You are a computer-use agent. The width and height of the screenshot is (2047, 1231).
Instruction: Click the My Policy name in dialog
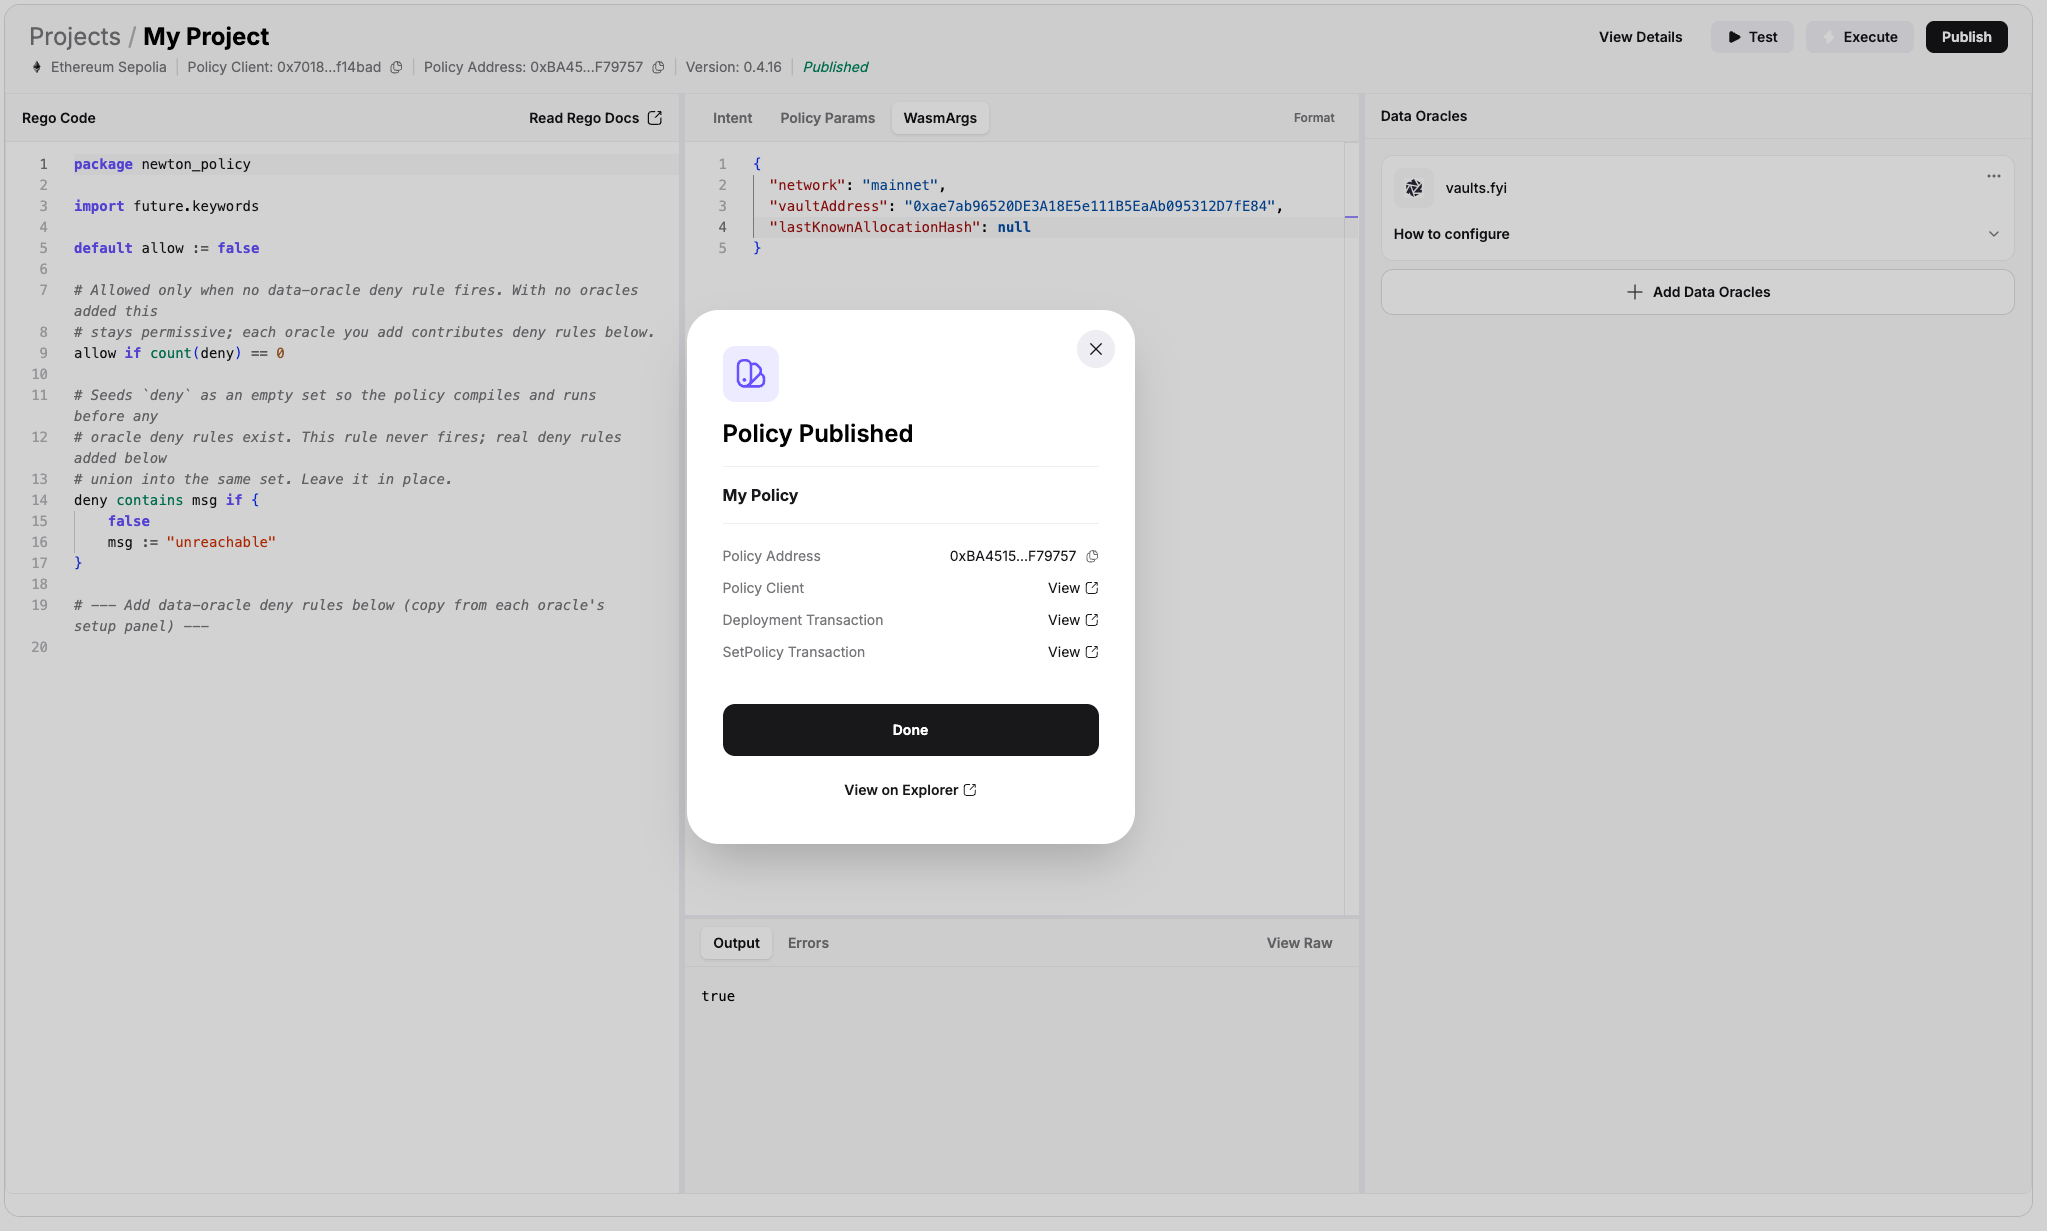pyautogui.click(x=760, y=495)
